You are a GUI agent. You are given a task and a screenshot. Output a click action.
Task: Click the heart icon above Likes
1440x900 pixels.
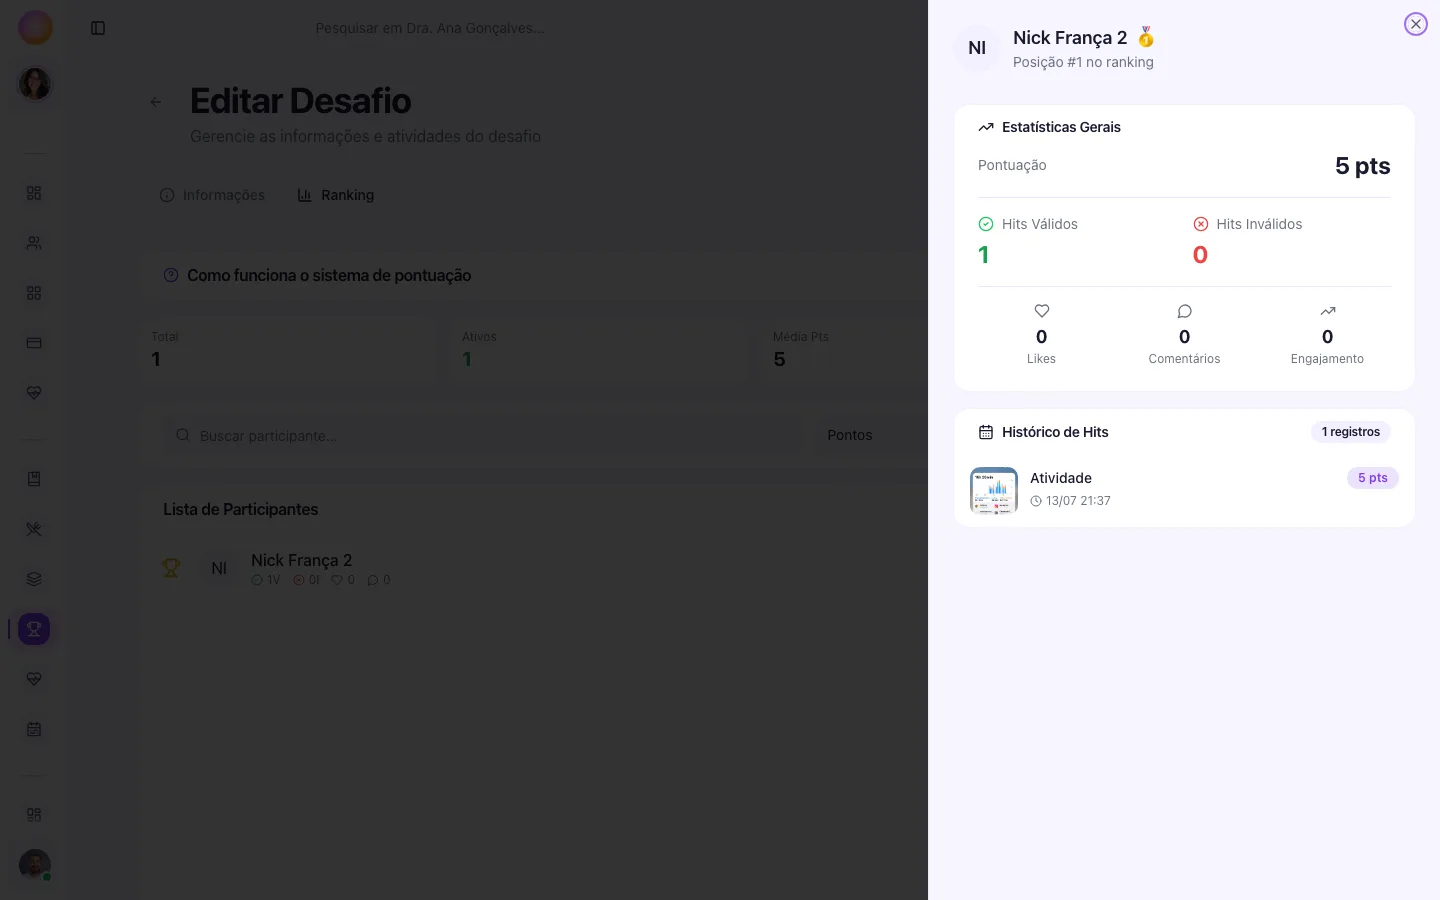1041,311
